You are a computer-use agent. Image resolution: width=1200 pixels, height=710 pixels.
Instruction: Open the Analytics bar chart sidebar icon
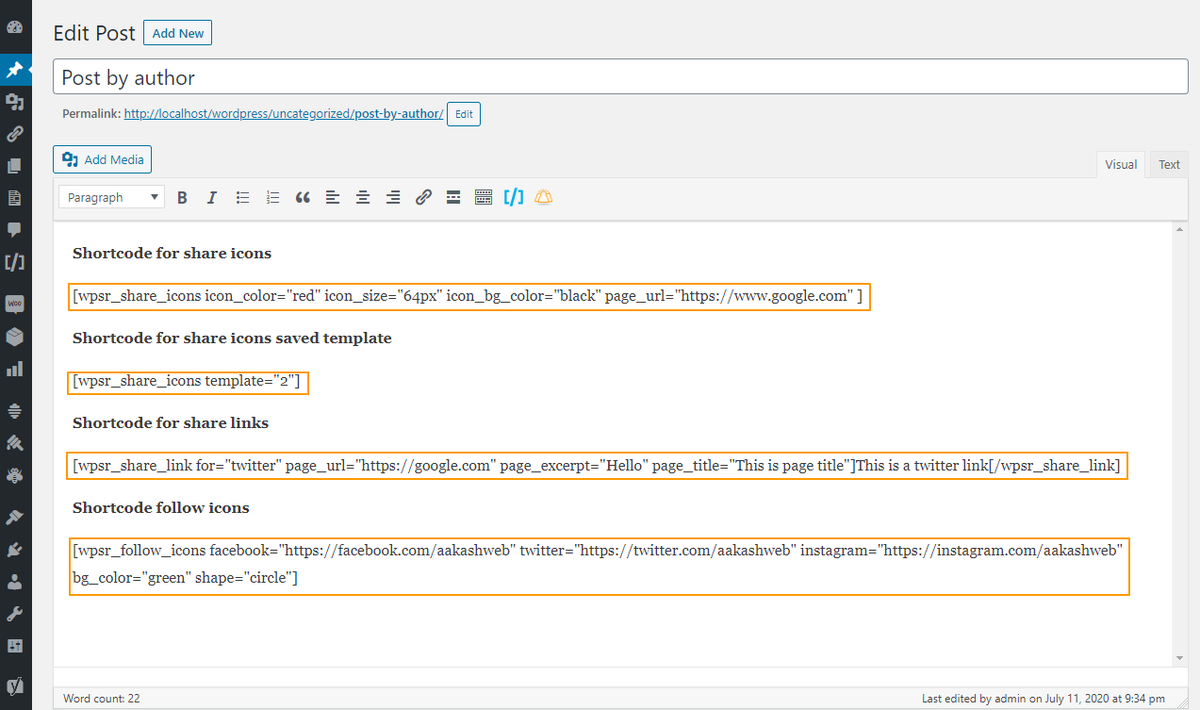[x=15, y=369]
